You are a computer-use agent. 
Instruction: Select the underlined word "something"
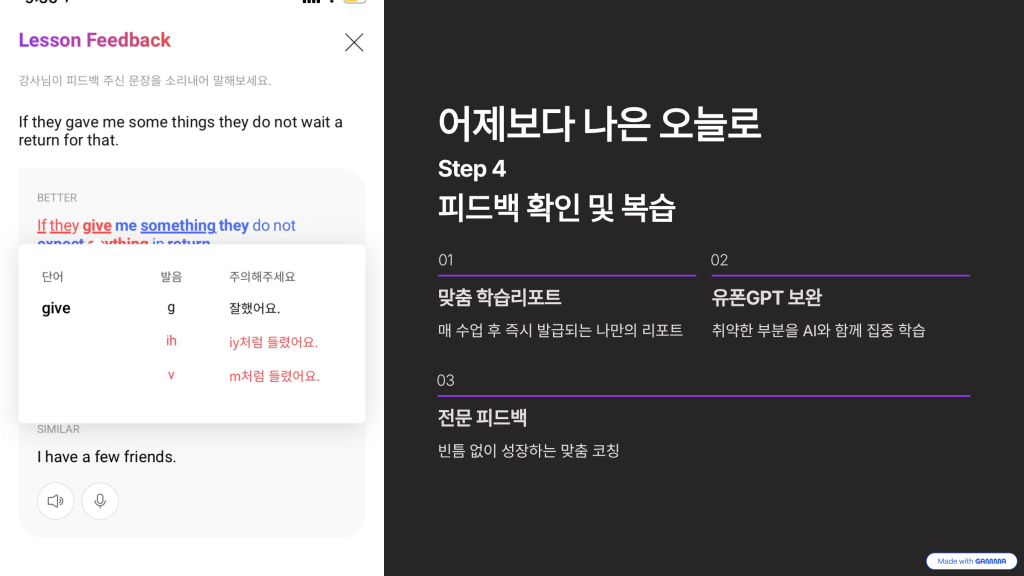178,226
